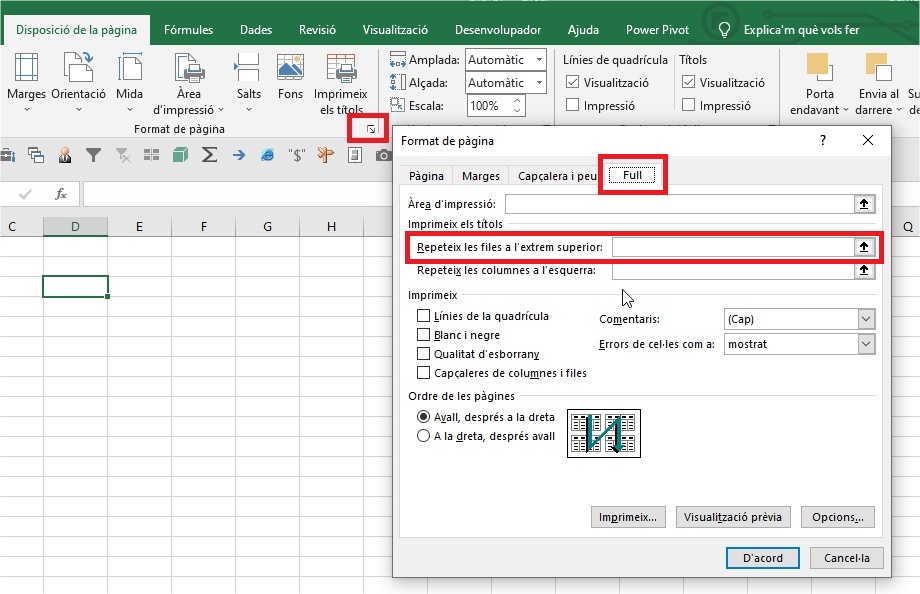
Task: Click Imprimeix els títols button
Action: point(341,83)
